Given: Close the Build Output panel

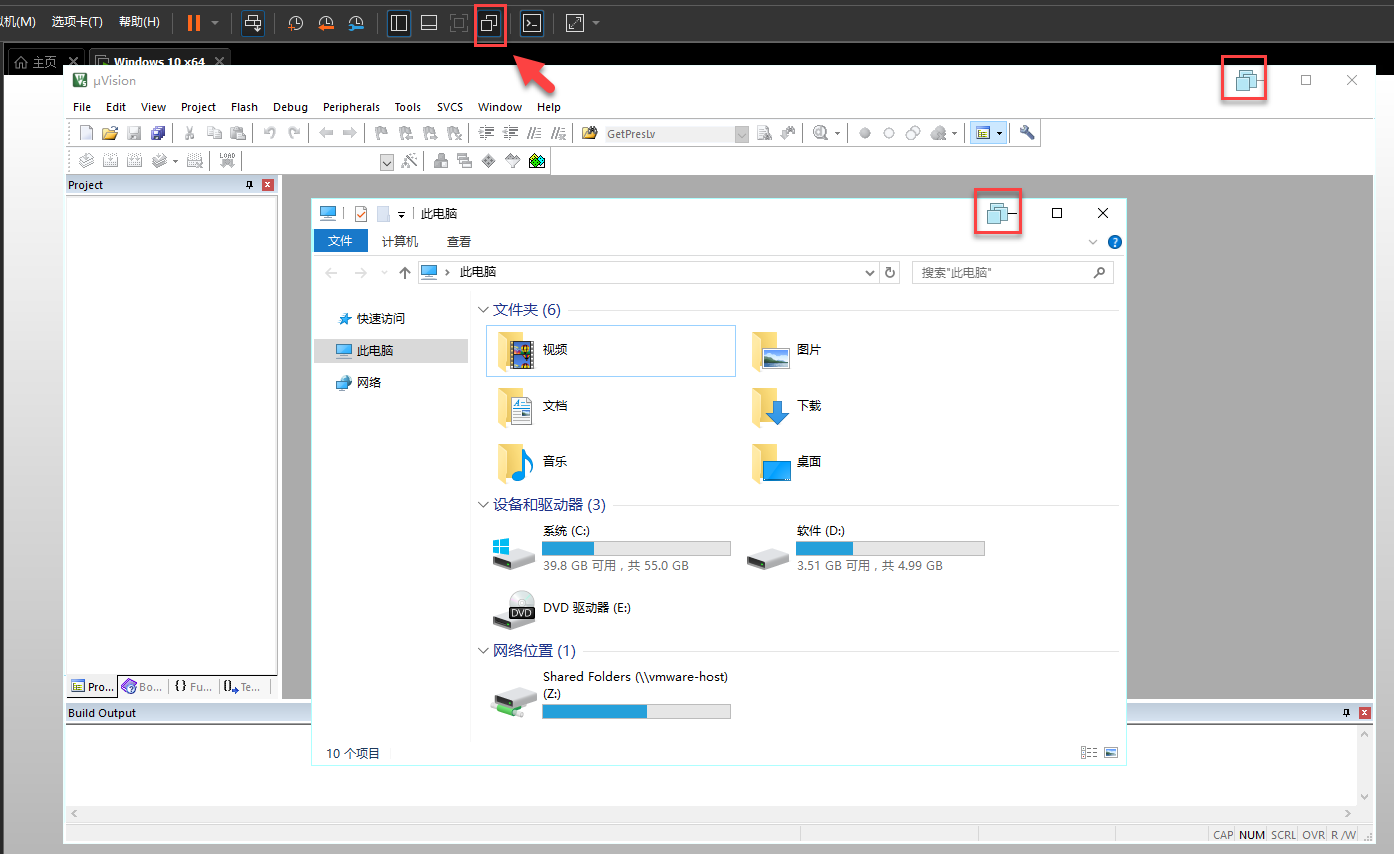Looking at the screenshot, I should point(1365,713).
